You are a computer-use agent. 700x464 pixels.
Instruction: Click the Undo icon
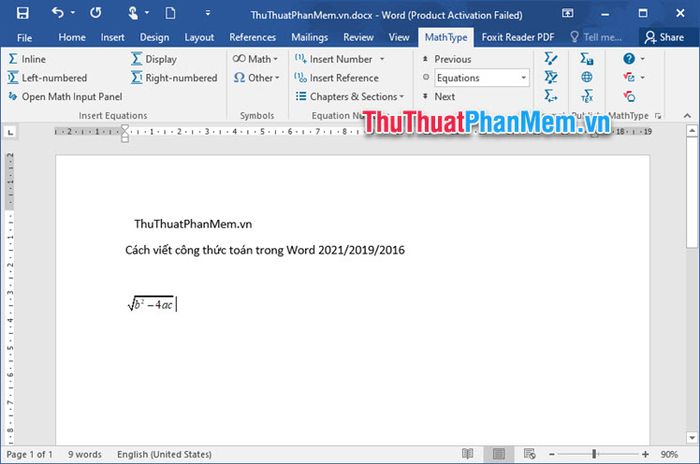pyautogui.click(x=57, y=13)
